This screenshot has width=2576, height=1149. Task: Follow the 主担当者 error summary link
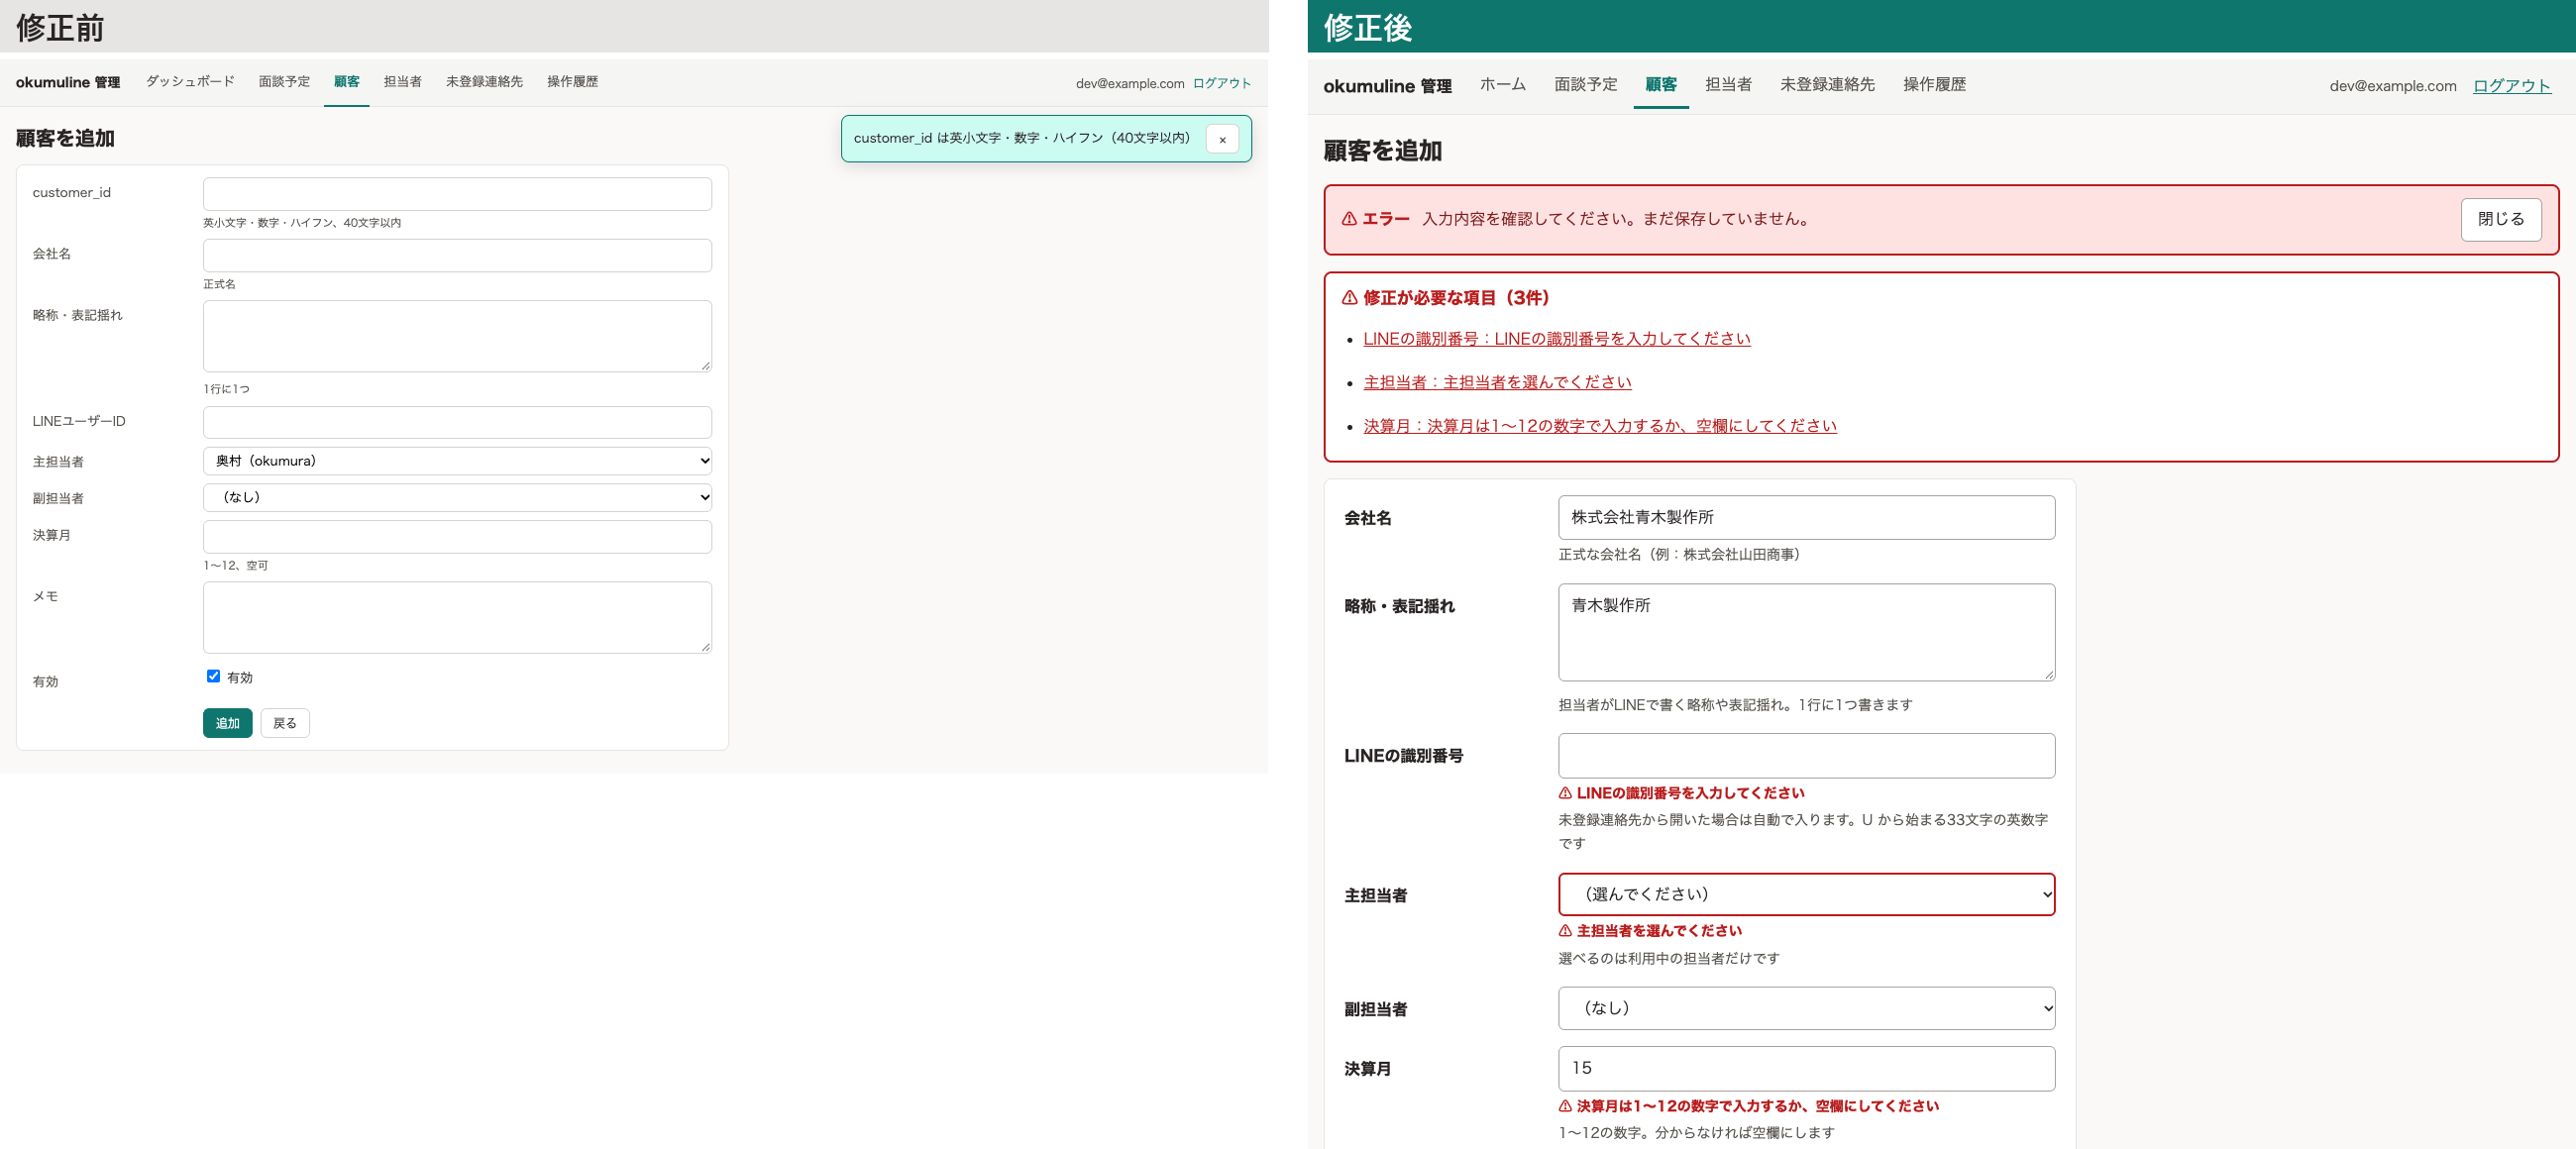[x=1497, y=382]
